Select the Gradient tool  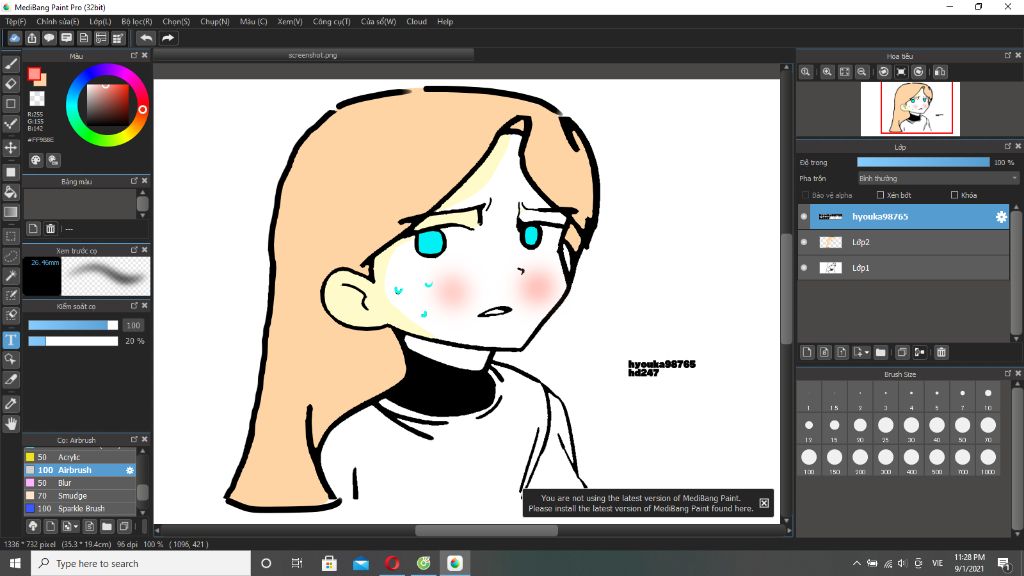pyautogui.click(x=10, y=212)
